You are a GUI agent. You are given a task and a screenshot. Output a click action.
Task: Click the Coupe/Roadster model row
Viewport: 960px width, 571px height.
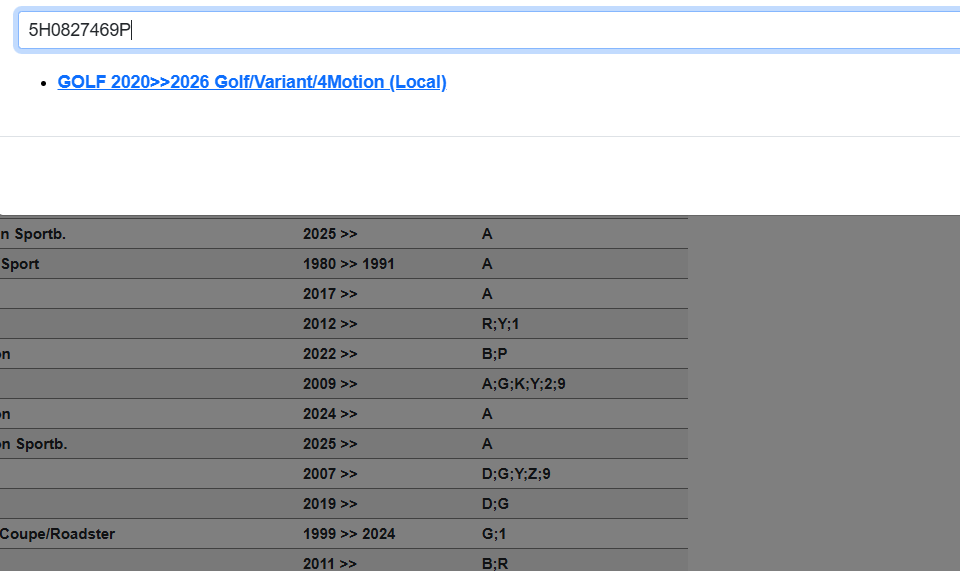pyautogui.click(x=57, y=534)
